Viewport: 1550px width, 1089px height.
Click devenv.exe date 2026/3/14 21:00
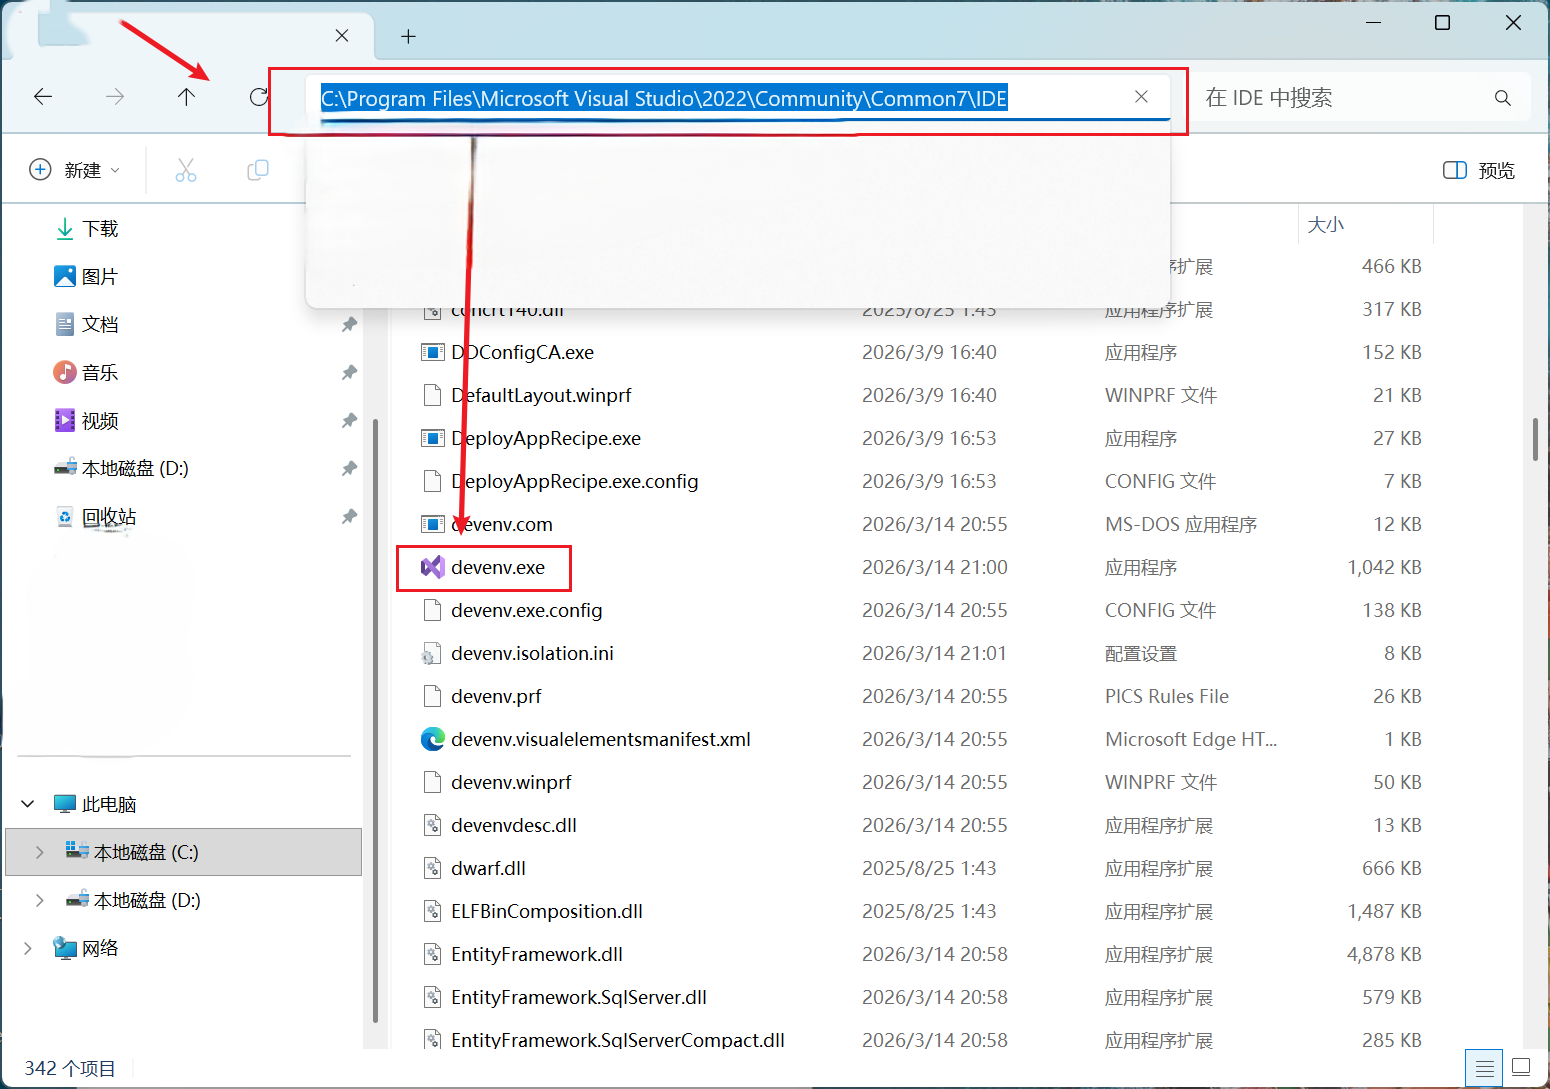click(x=935, y=568)
